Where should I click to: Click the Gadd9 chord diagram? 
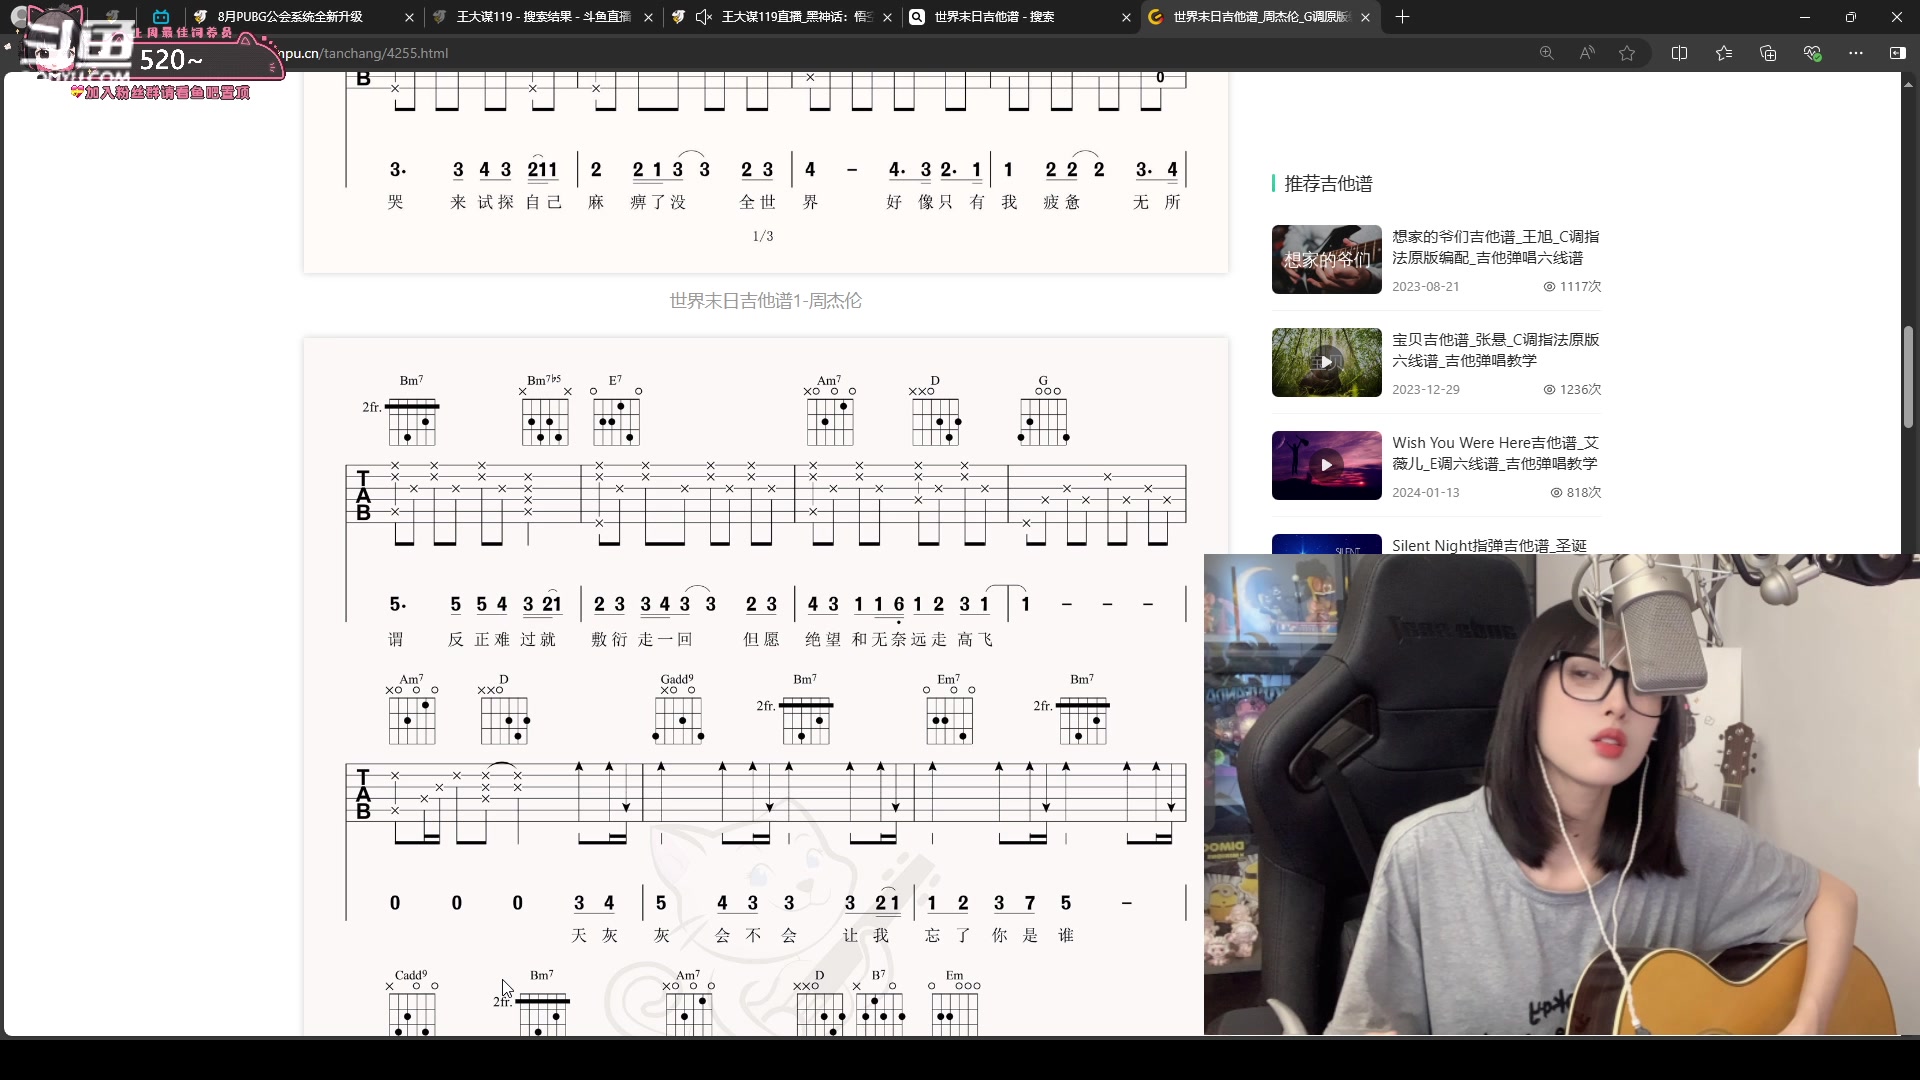tap(678, 710)
